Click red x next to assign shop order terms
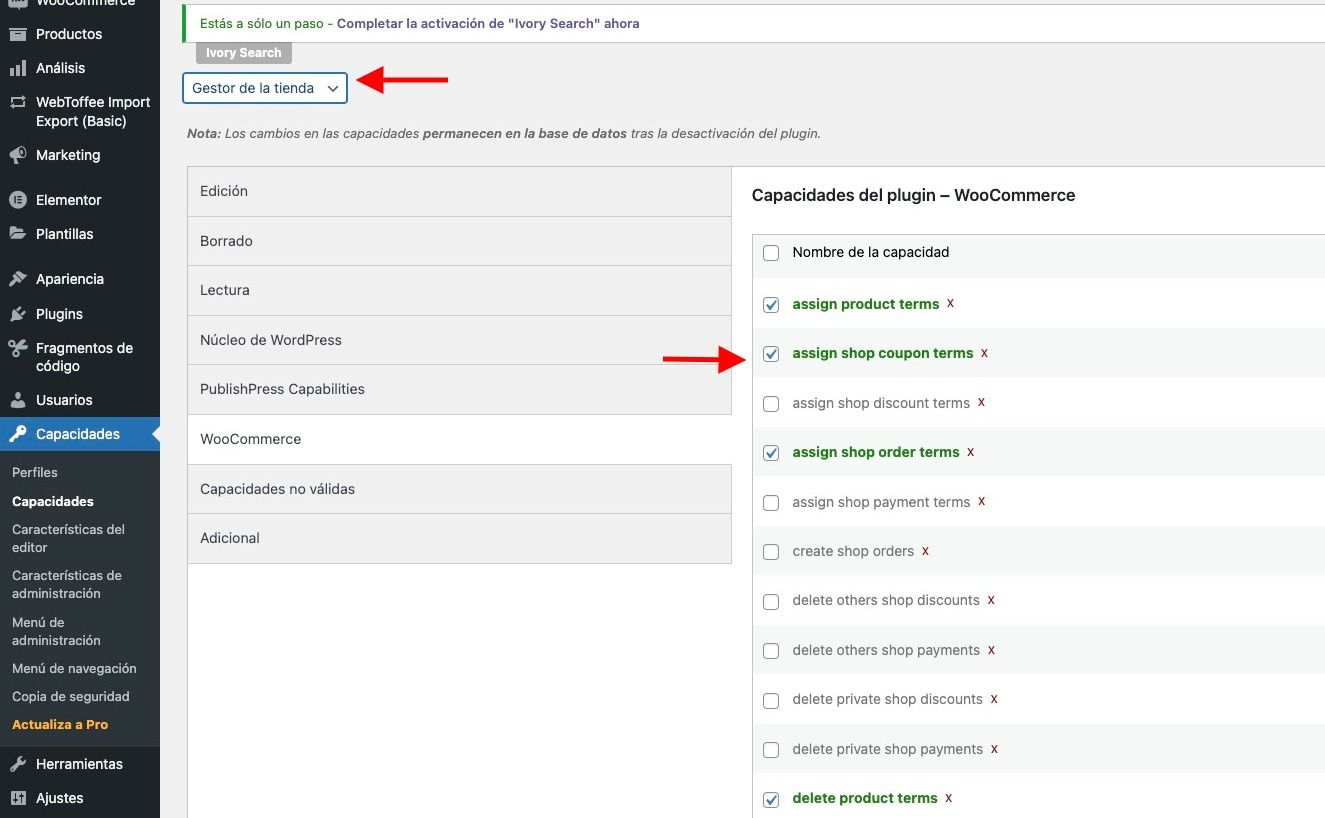The image size is (1325, 818). 970,452
